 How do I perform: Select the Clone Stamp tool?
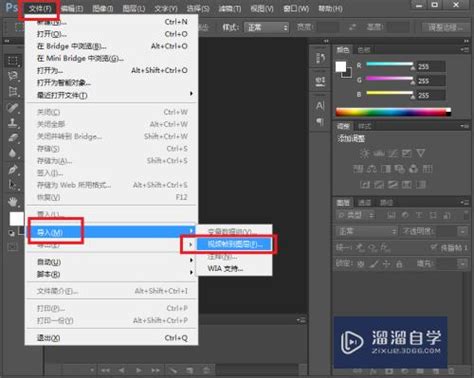pyautogui.click(x=13, y=122)
